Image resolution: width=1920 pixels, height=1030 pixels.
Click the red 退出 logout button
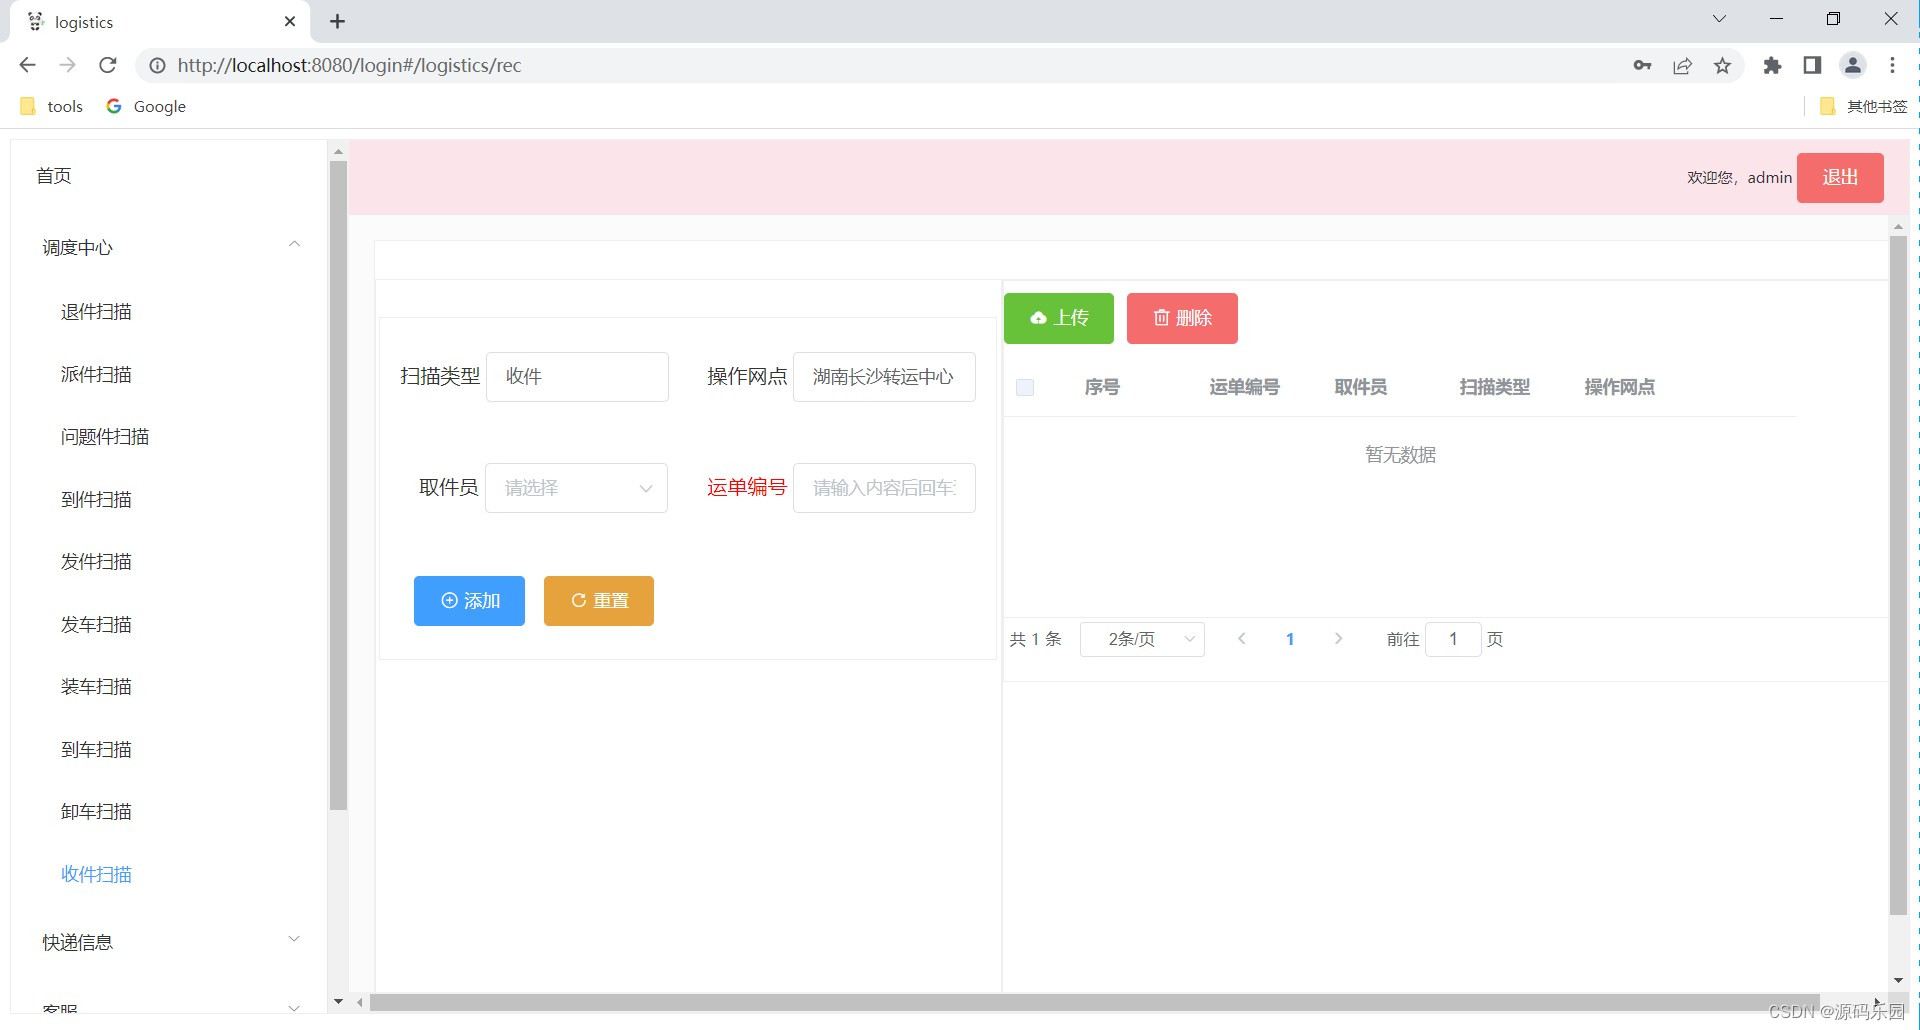pyautogui.click(x=1840, y=178)
